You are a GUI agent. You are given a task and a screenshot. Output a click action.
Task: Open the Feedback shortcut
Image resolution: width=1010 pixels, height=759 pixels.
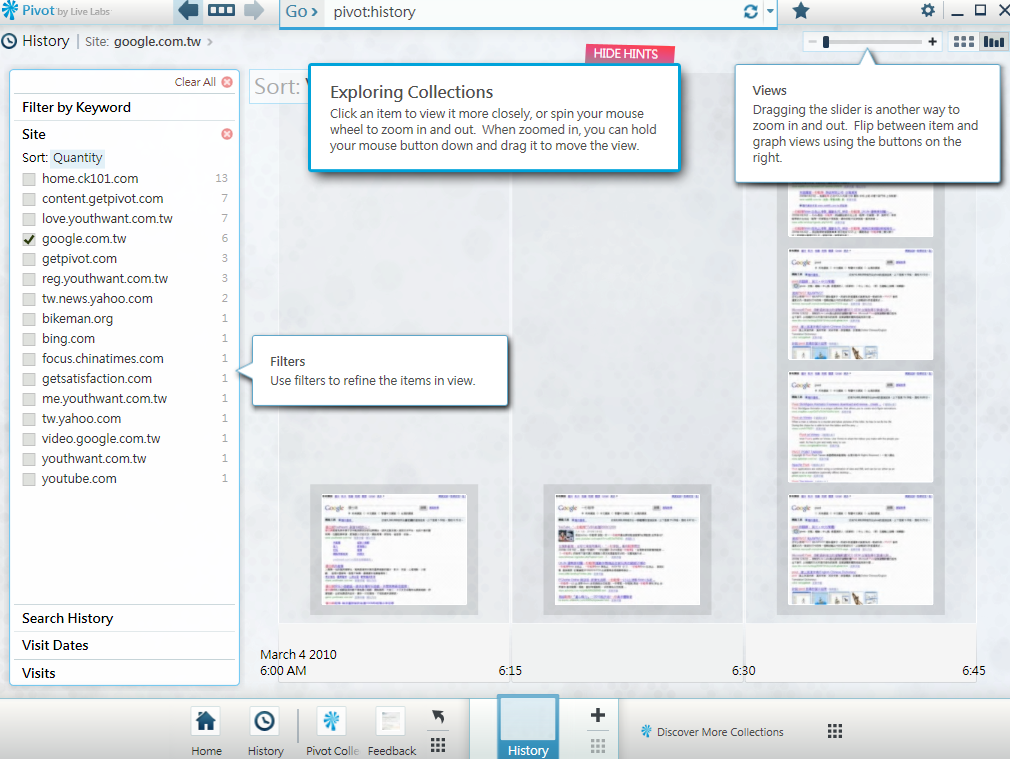(391, 722)
